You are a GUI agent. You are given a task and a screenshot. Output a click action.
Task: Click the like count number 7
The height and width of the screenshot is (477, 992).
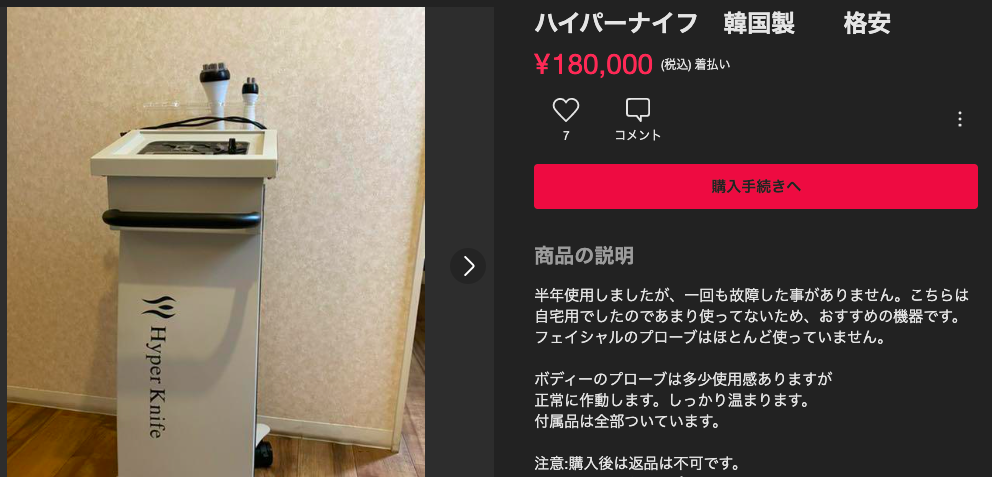(566, 135)
